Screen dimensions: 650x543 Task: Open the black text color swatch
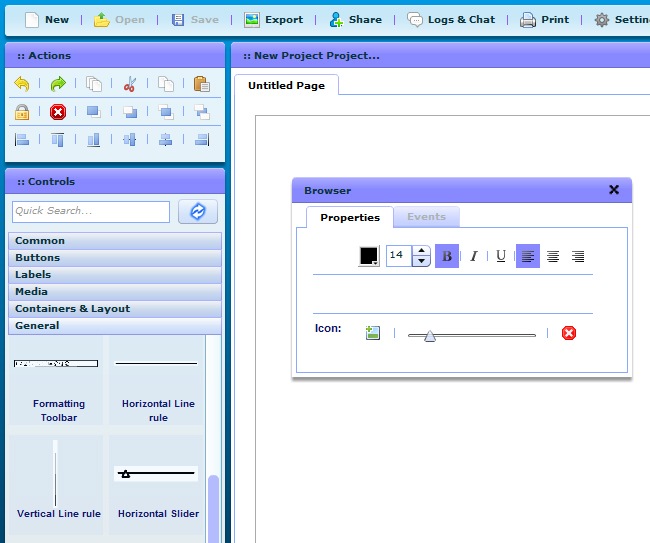(x=369, y=256)
